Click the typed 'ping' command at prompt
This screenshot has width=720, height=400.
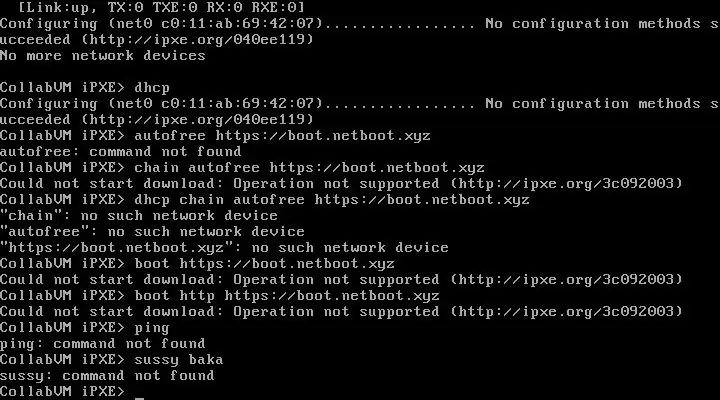click(x=152, y=327)
